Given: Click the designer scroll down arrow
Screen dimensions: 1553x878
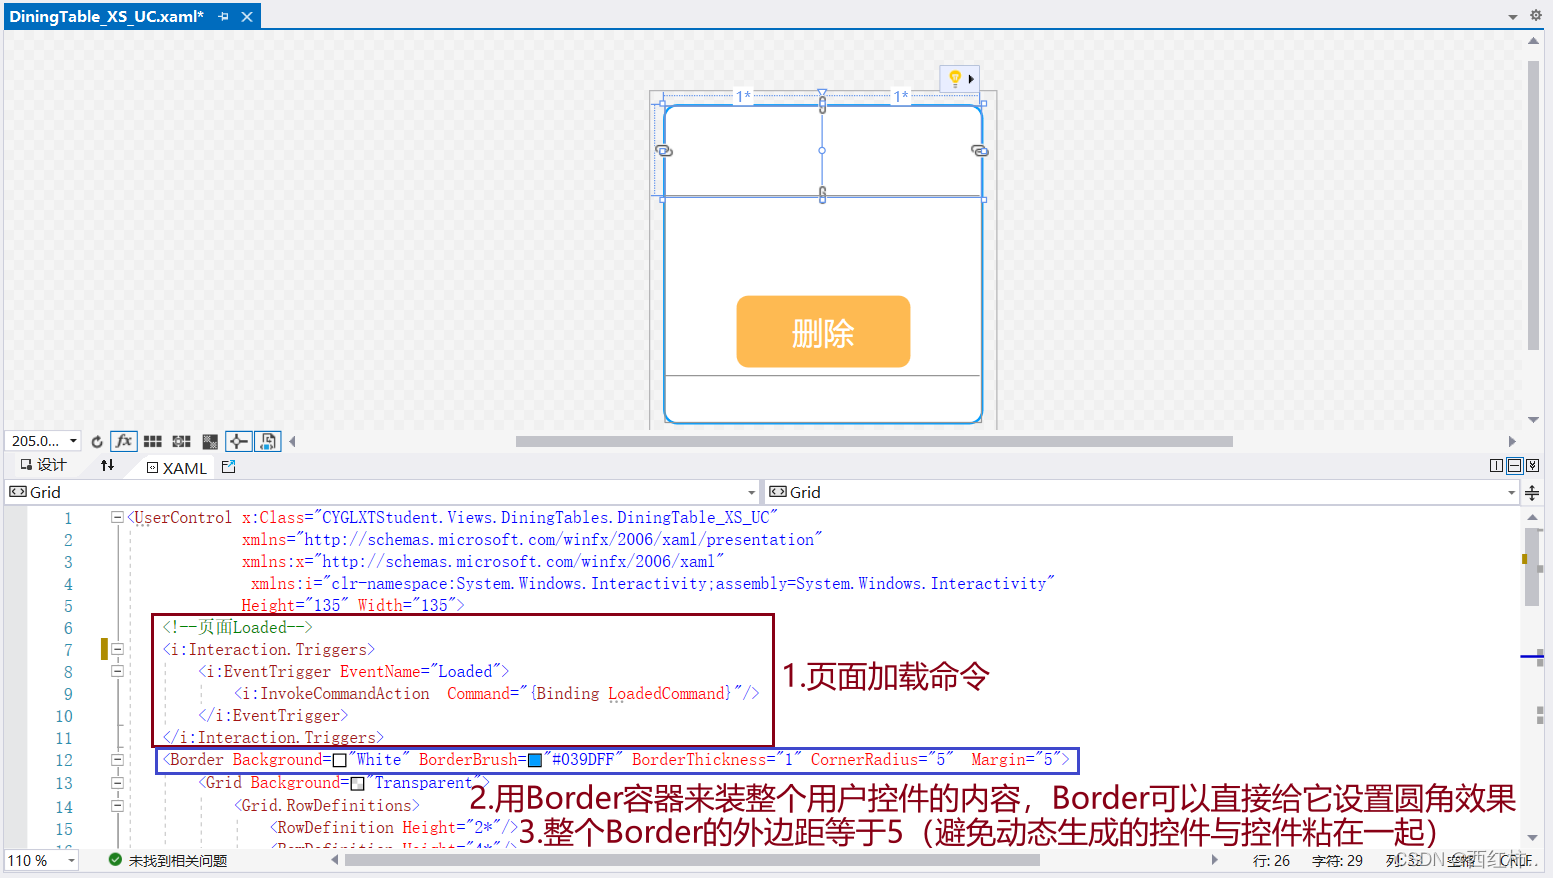Looking at the screenshot, I should tap(1533, 420).
